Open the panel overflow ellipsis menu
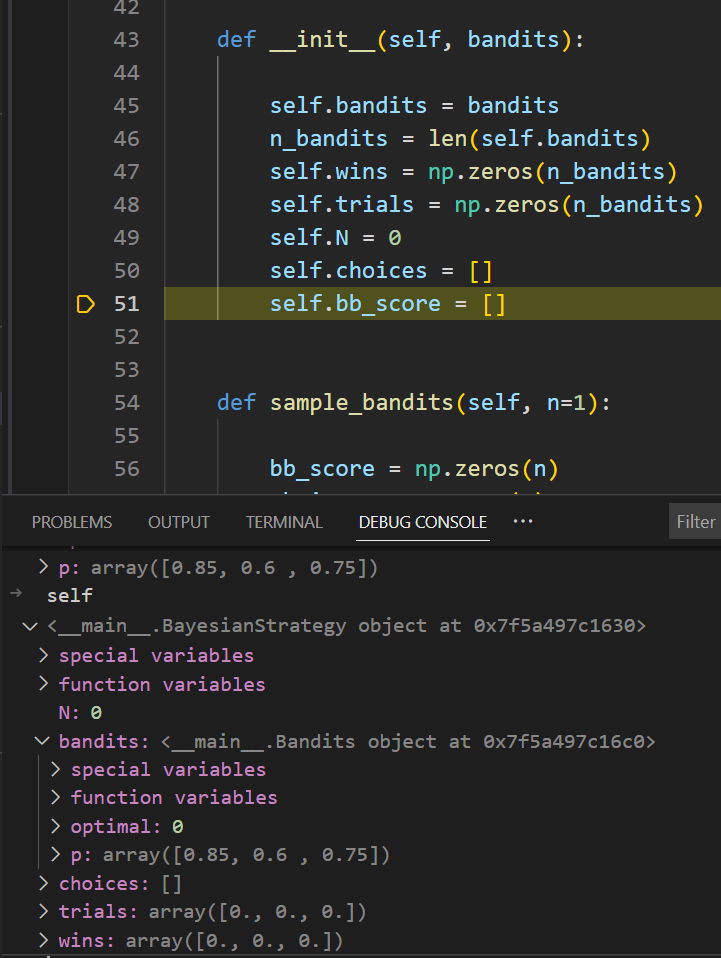This screenshot has width=721, height=958. [x=523, y=521]
